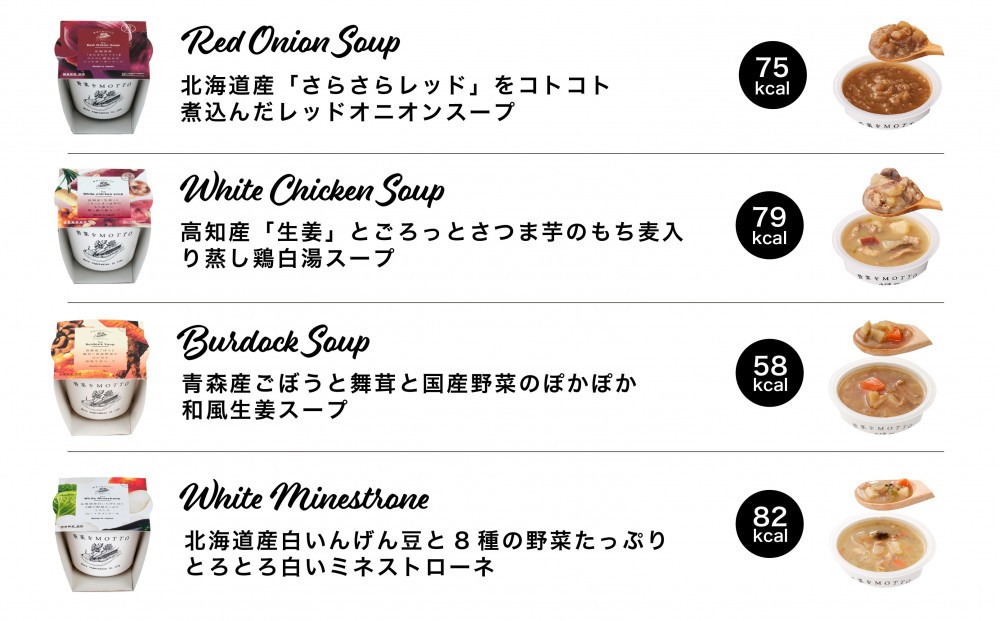Image resolution: width=1000 pixels, height=621 pixels.
Task: Click the Japanese description under White Chicken Soup
Action: 432,245
